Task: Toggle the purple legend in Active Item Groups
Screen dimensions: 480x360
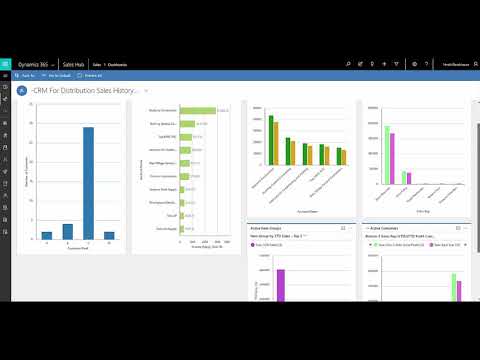Action: [267, 245]
